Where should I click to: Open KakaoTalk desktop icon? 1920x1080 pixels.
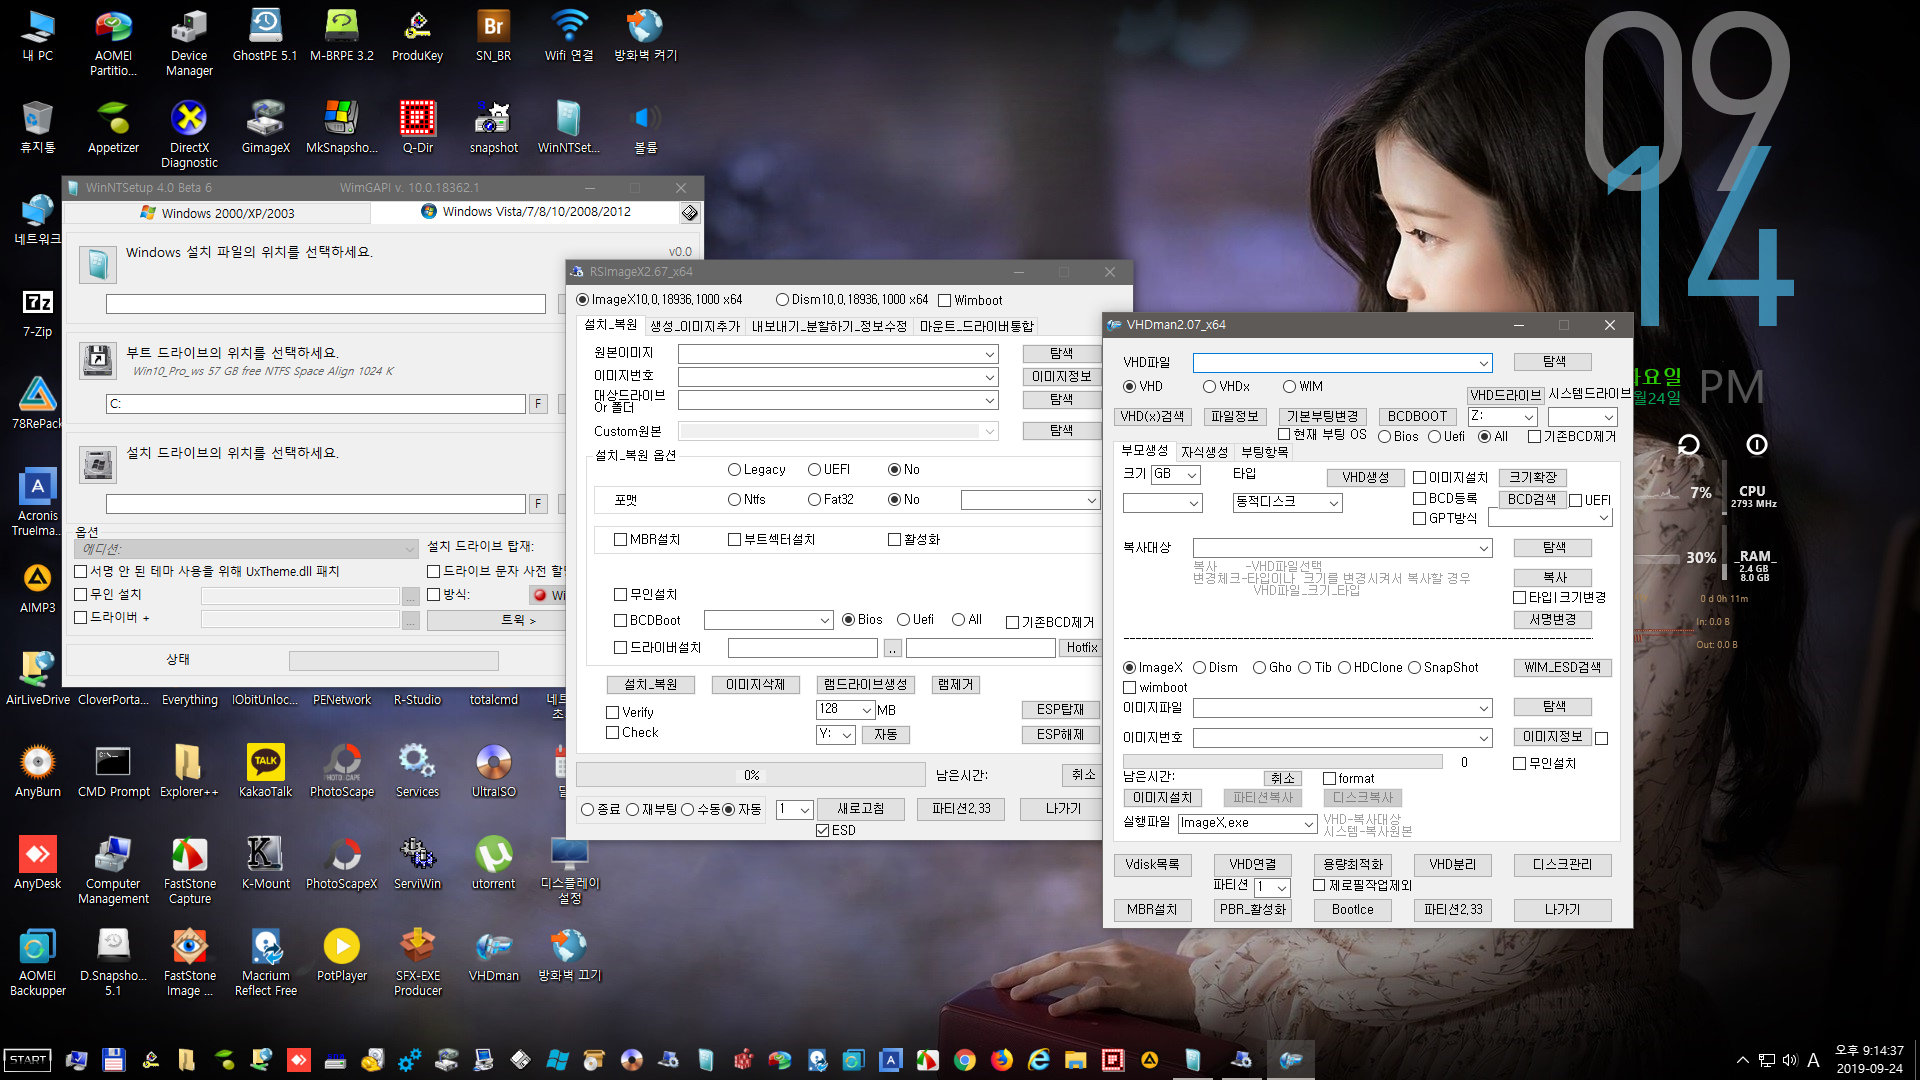[x=265, y=772]
